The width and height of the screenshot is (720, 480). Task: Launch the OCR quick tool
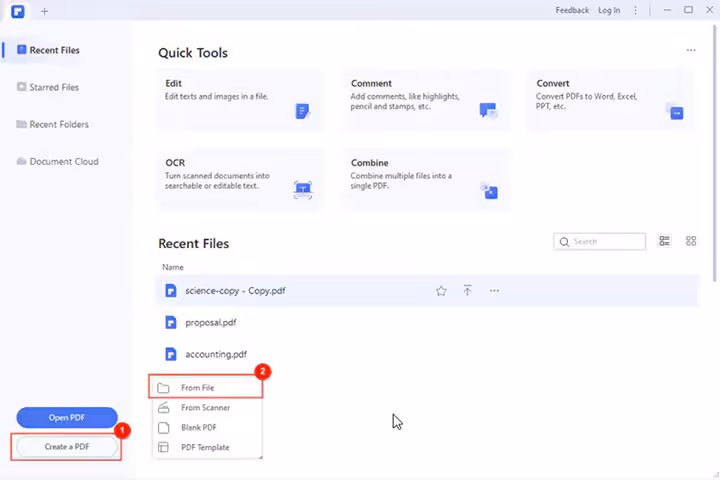[238, 176]
